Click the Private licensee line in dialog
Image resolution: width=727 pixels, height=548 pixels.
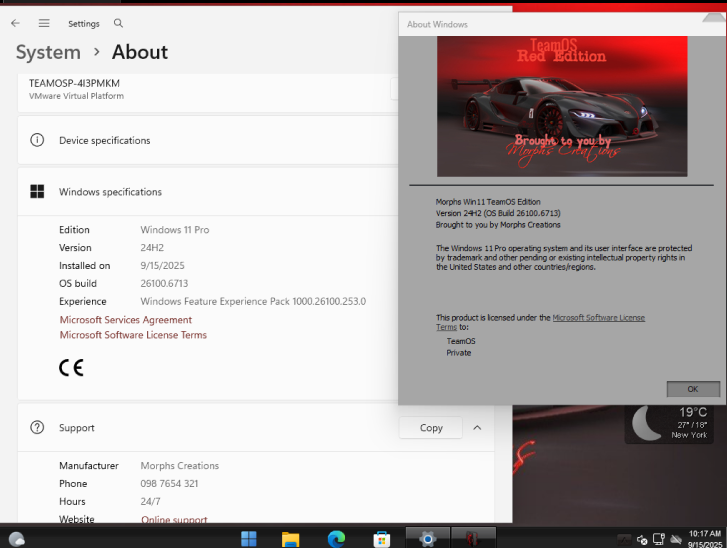459,353
